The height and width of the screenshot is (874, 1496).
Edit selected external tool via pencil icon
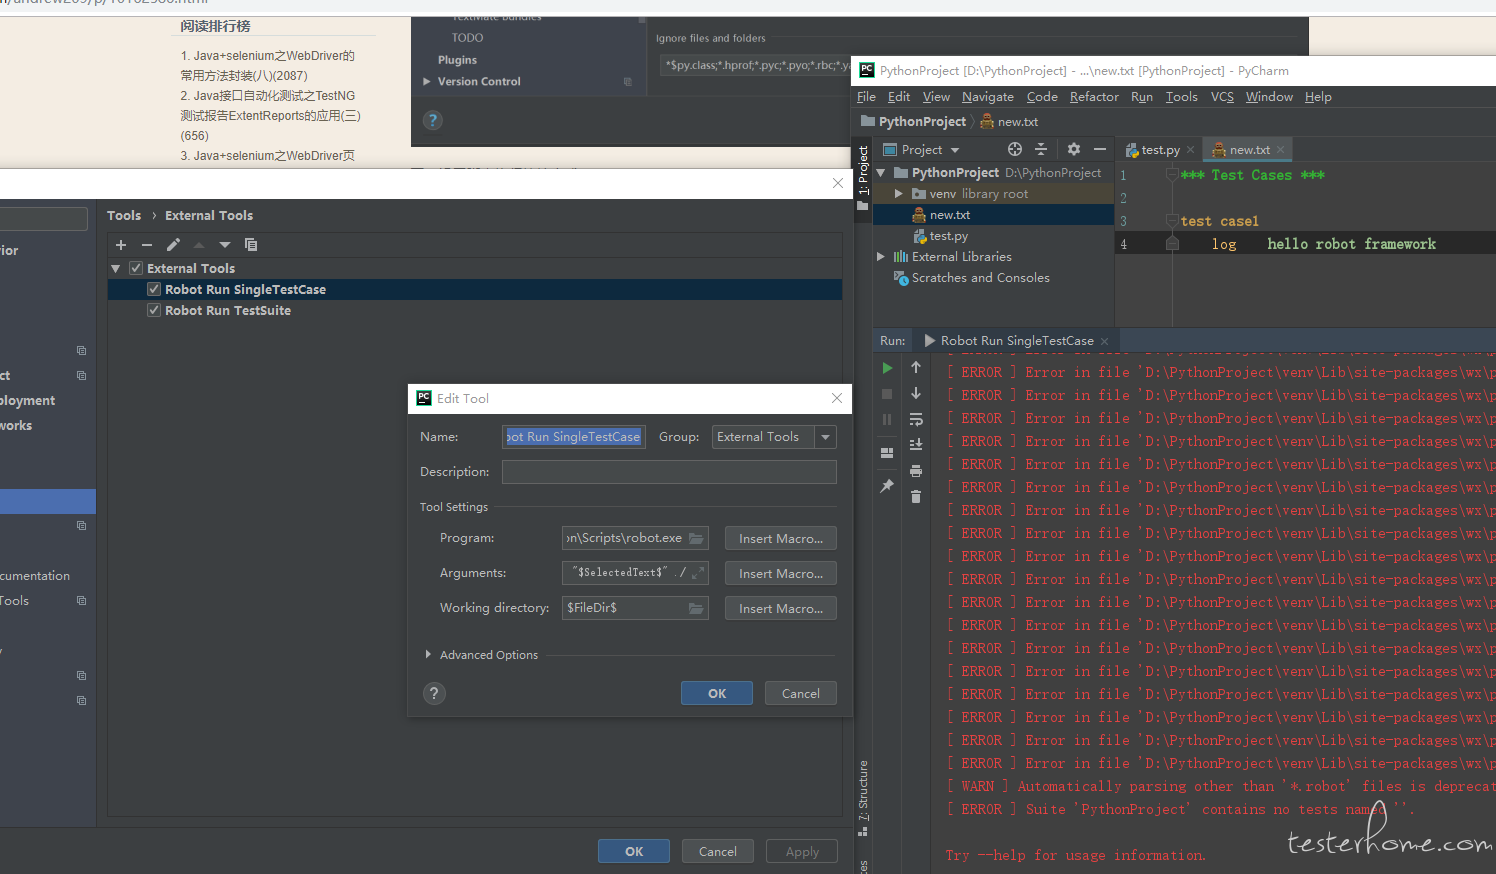click(173, 245)
